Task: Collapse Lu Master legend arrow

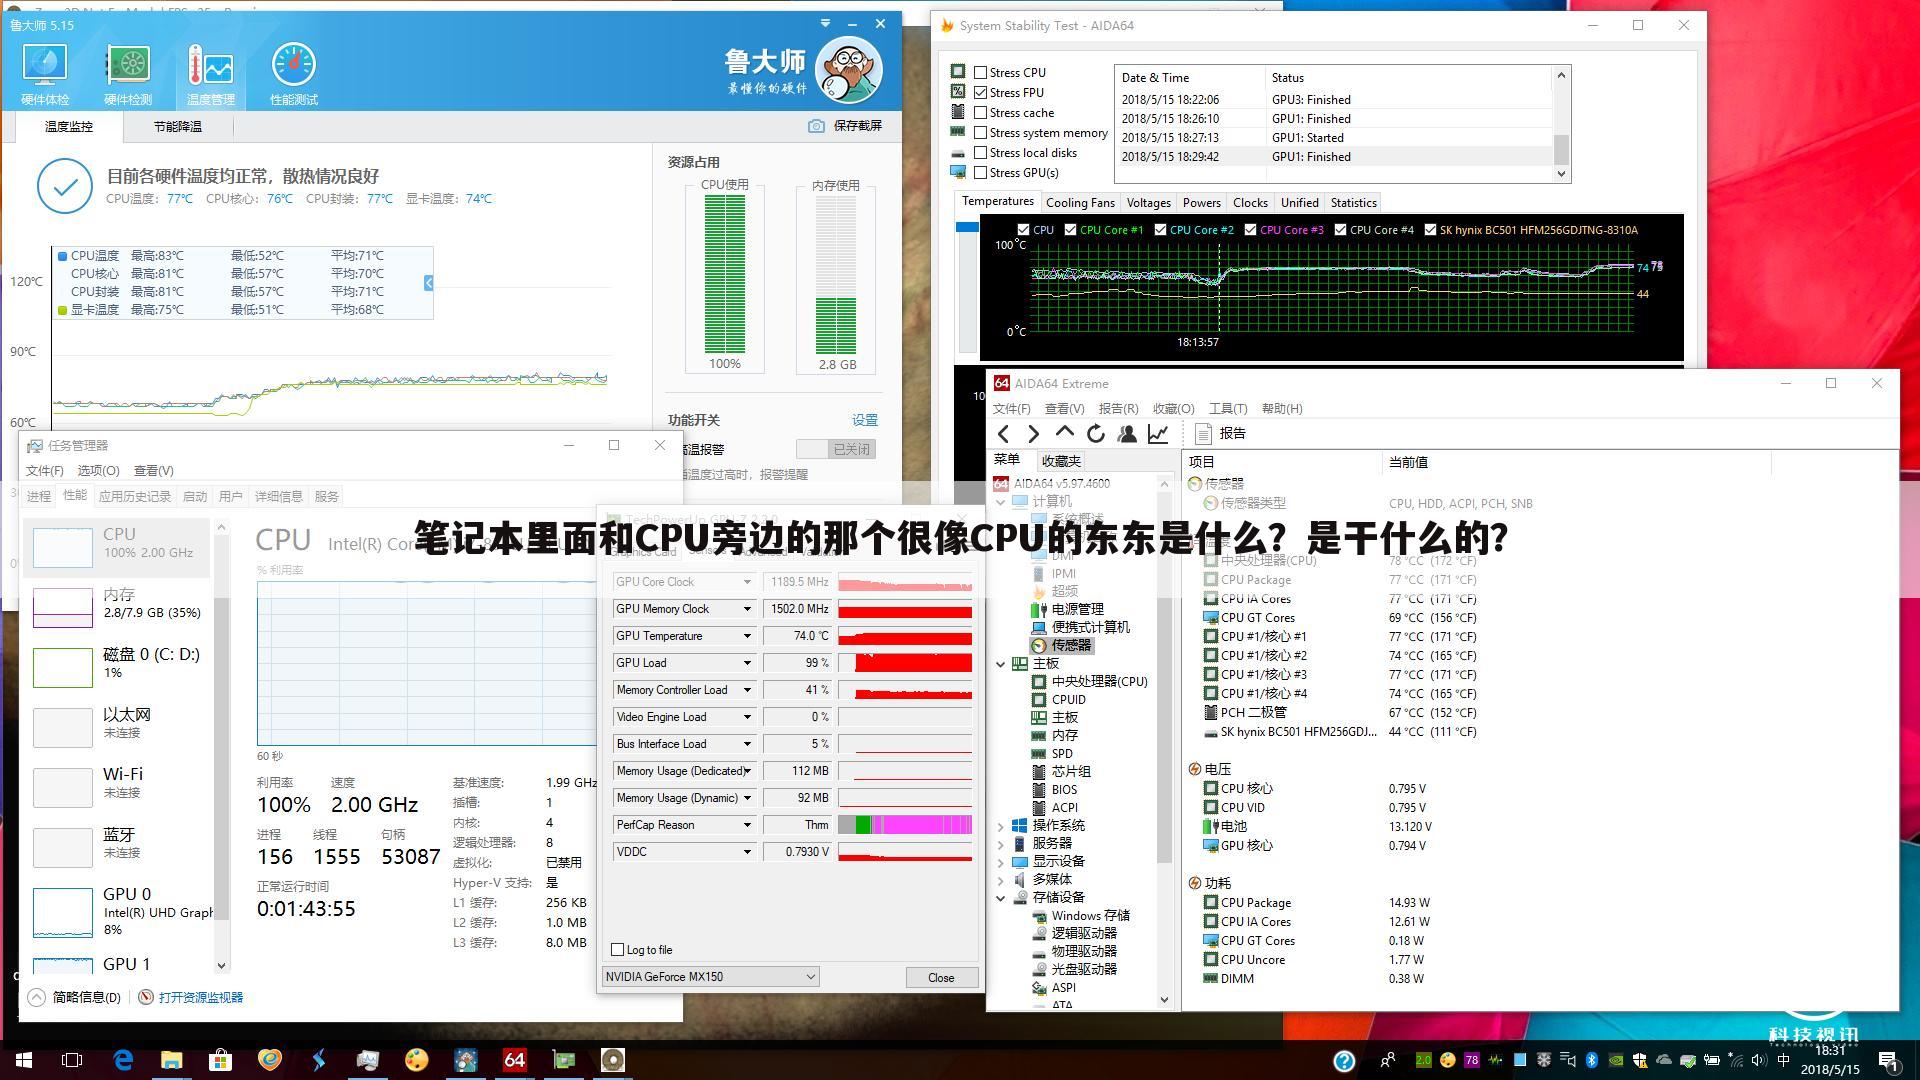Action: click(428, 283)
